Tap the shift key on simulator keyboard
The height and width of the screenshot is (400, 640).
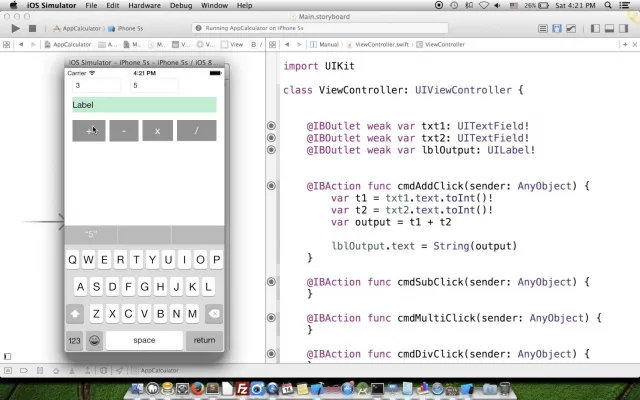point(75,314)
